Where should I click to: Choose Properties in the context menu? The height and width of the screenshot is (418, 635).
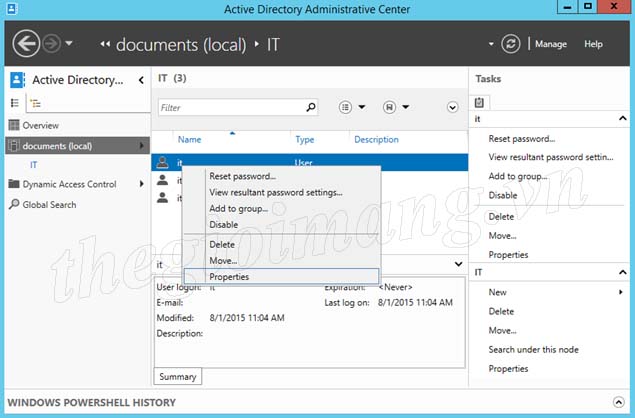point(281,277)
